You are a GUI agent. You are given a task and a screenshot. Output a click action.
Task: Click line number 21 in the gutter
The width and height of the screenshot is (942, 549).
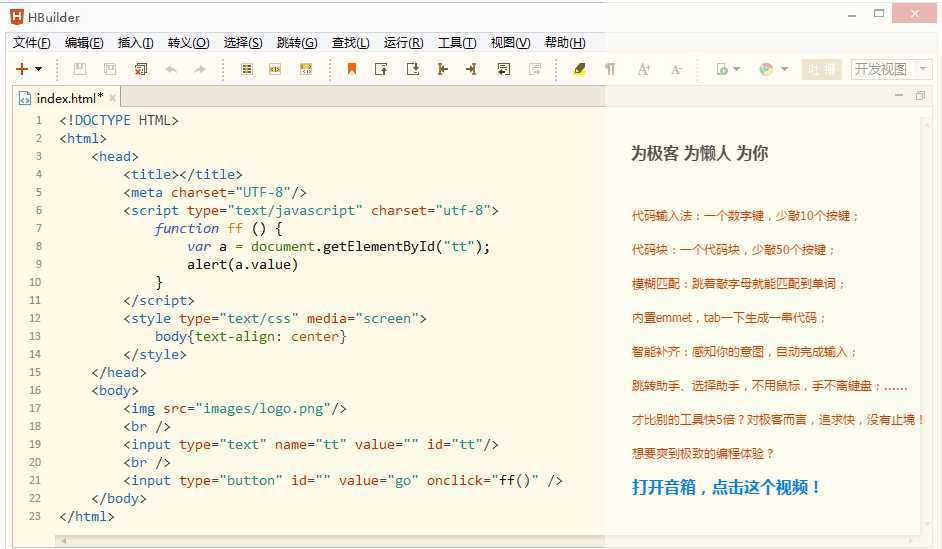pos(35,481)
